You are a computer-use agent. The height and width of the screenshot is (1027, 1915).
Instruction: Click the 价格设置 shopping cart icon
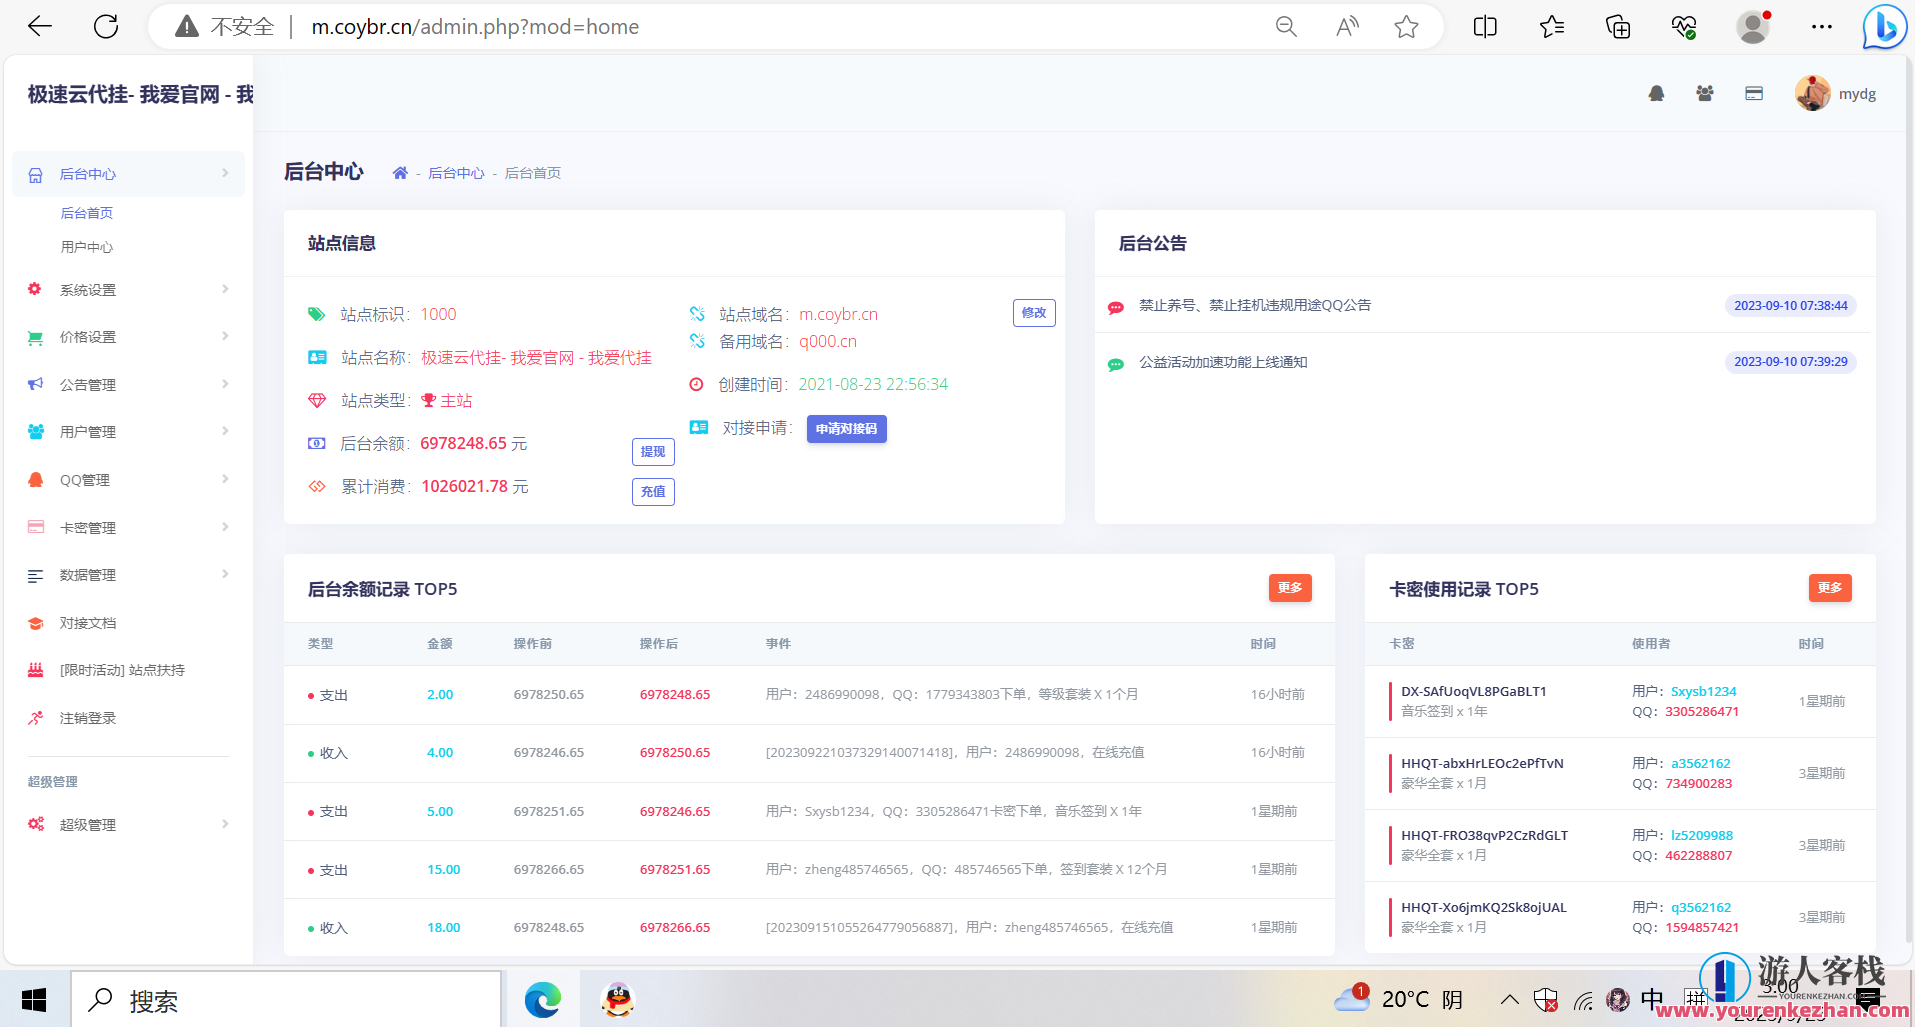[x=35, y=337]
